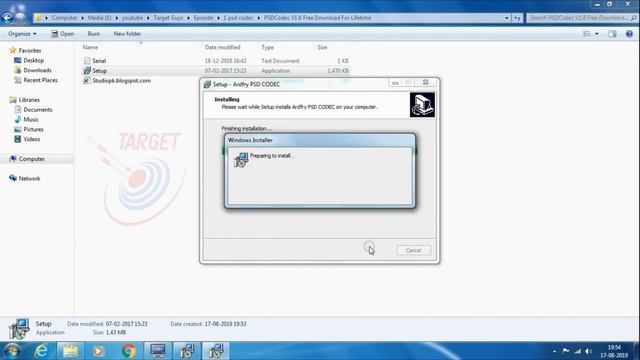
Task: Select the Computer breadcrumb in the address bar
Action: [64, 18]
